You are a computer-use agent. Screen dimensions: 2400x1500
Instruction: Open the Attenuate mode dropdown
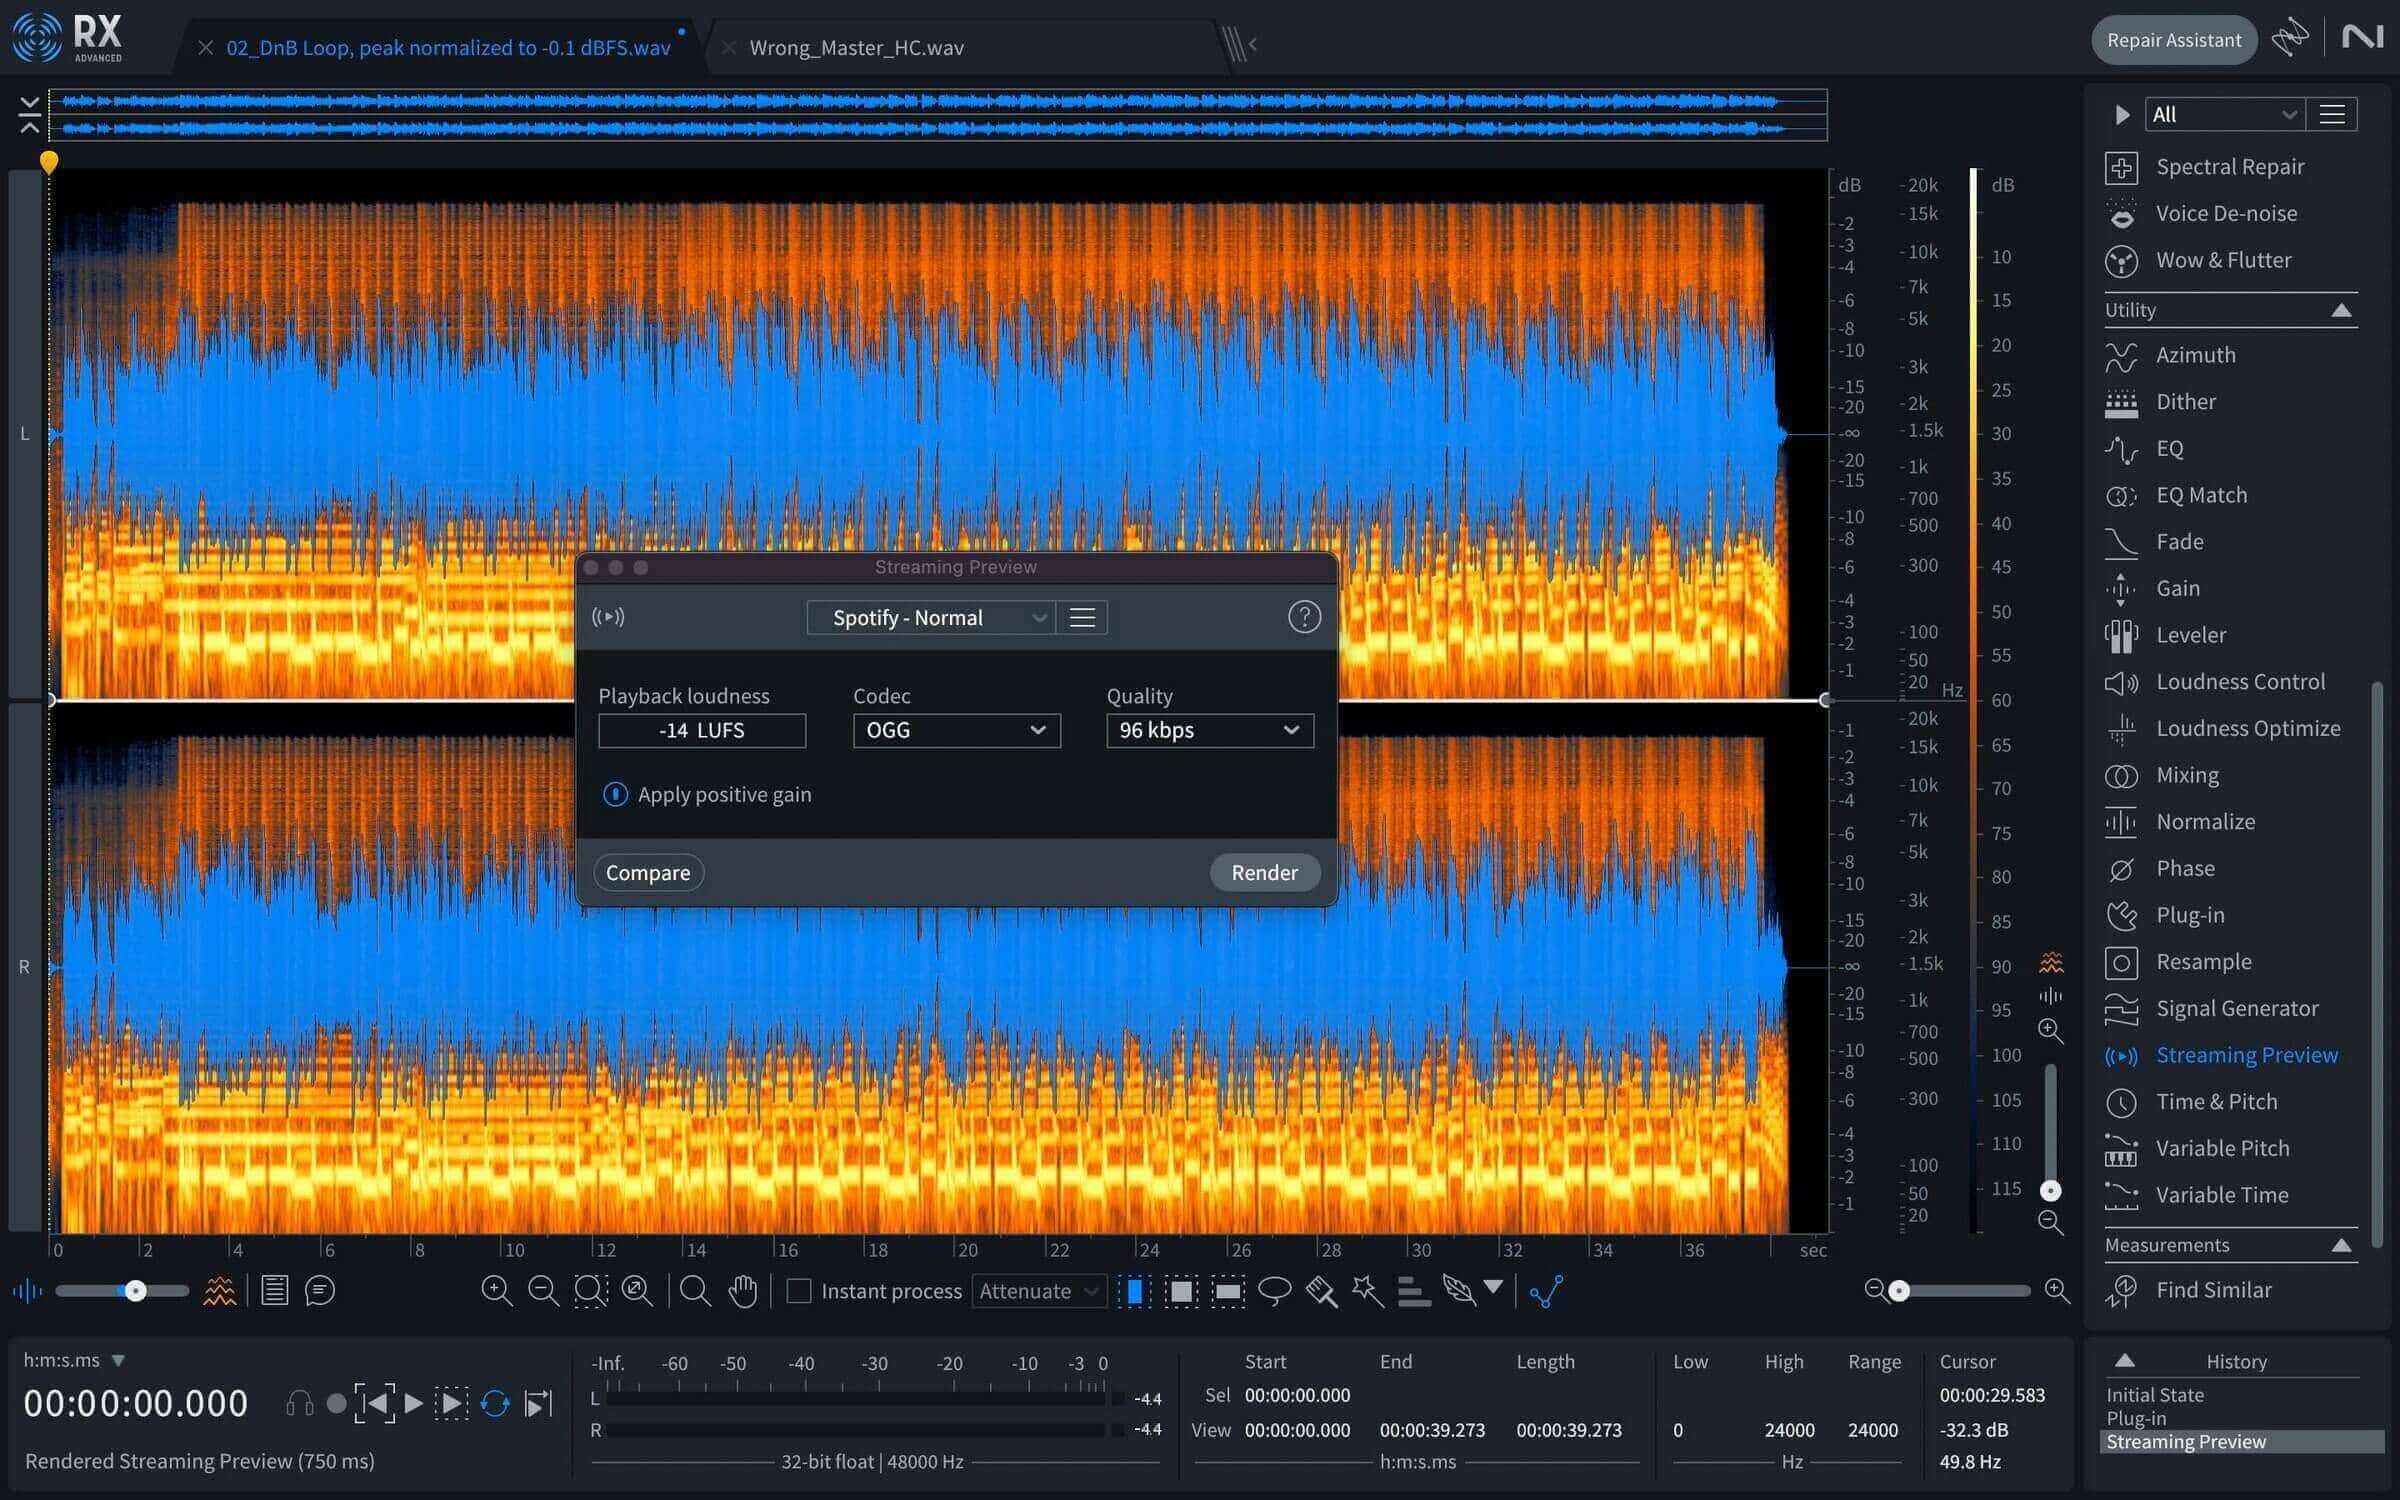(x=1039, y=1291)
